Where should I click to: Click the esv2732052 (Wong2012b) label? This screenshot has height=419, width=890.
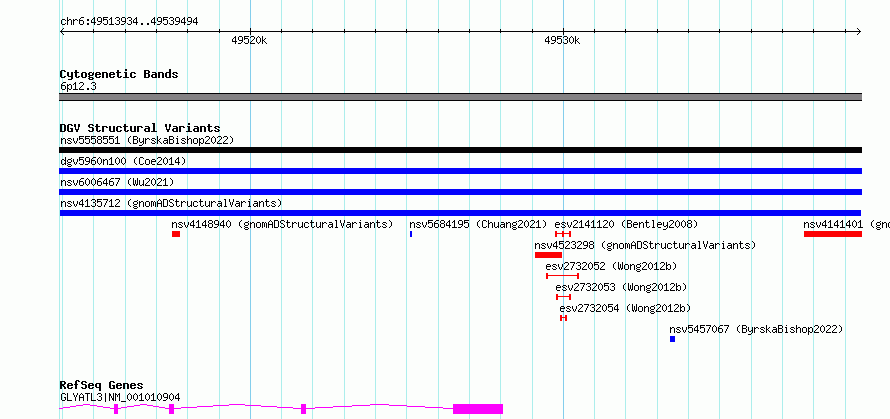click(611, 266)
